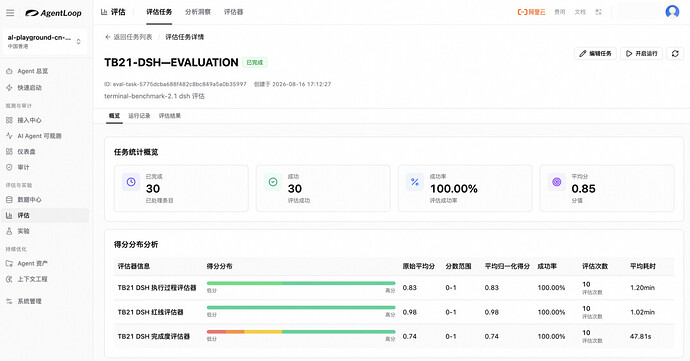Click the 已完成 clock icon in stats
This screenshot has width=690, height=361.
131,182
